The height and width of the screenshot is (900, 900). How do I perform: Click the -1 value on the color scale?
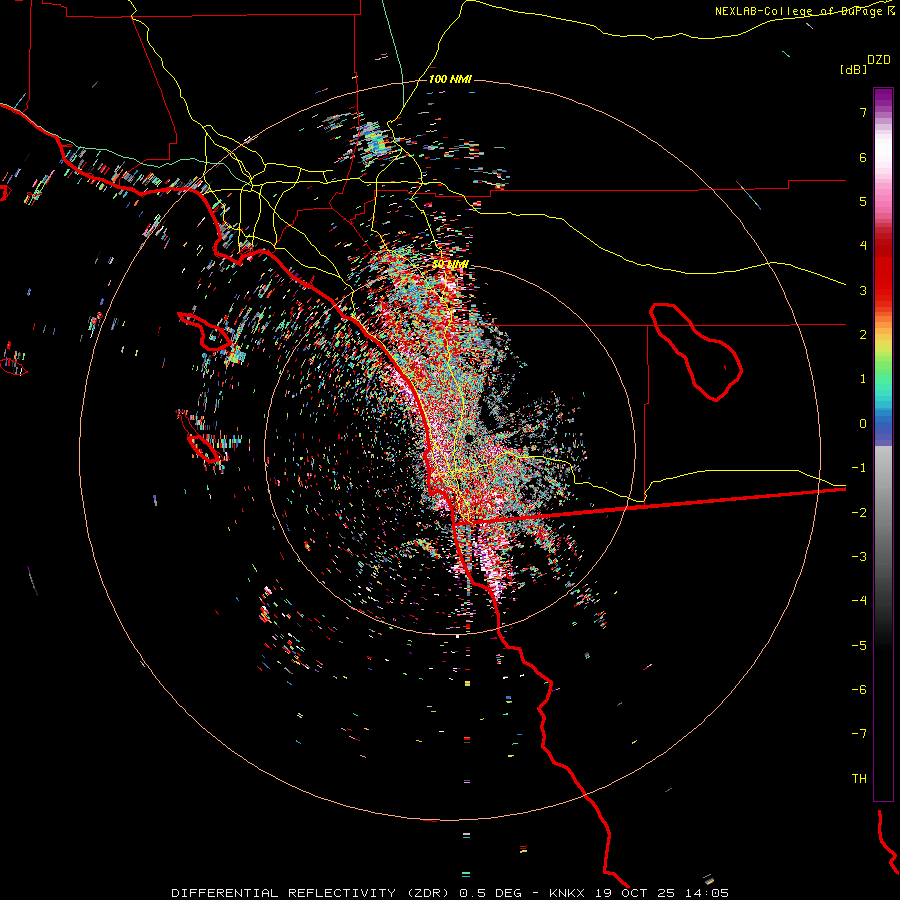859,468
